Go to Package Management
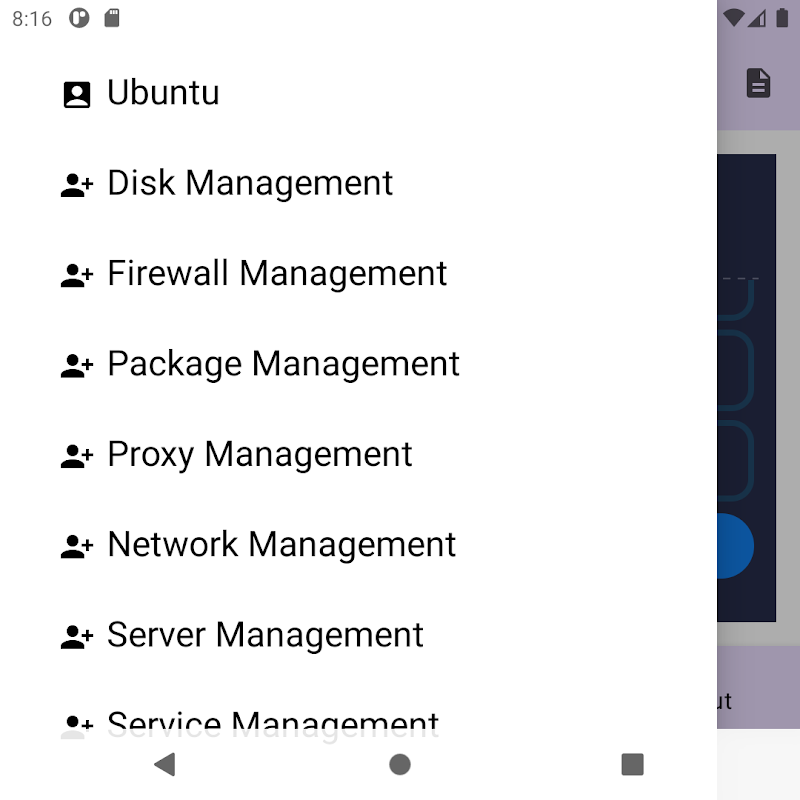Viewport: 800px width, 800px height. pyautogui.click(x=283, y=364)
